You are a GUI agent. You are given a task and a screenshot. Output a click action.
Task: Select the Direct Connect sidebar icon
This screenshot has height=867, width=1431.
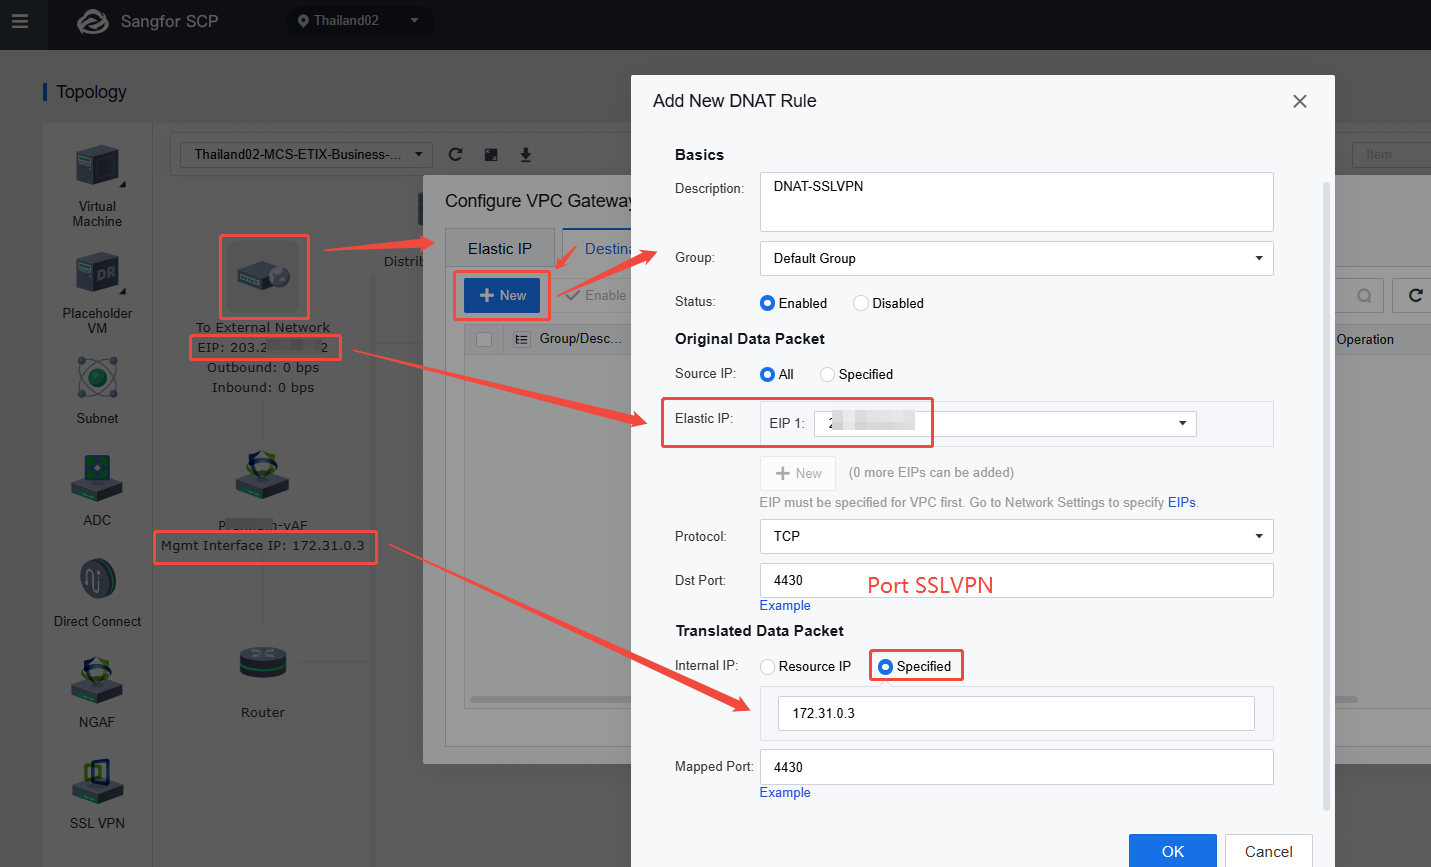point(97,579)
